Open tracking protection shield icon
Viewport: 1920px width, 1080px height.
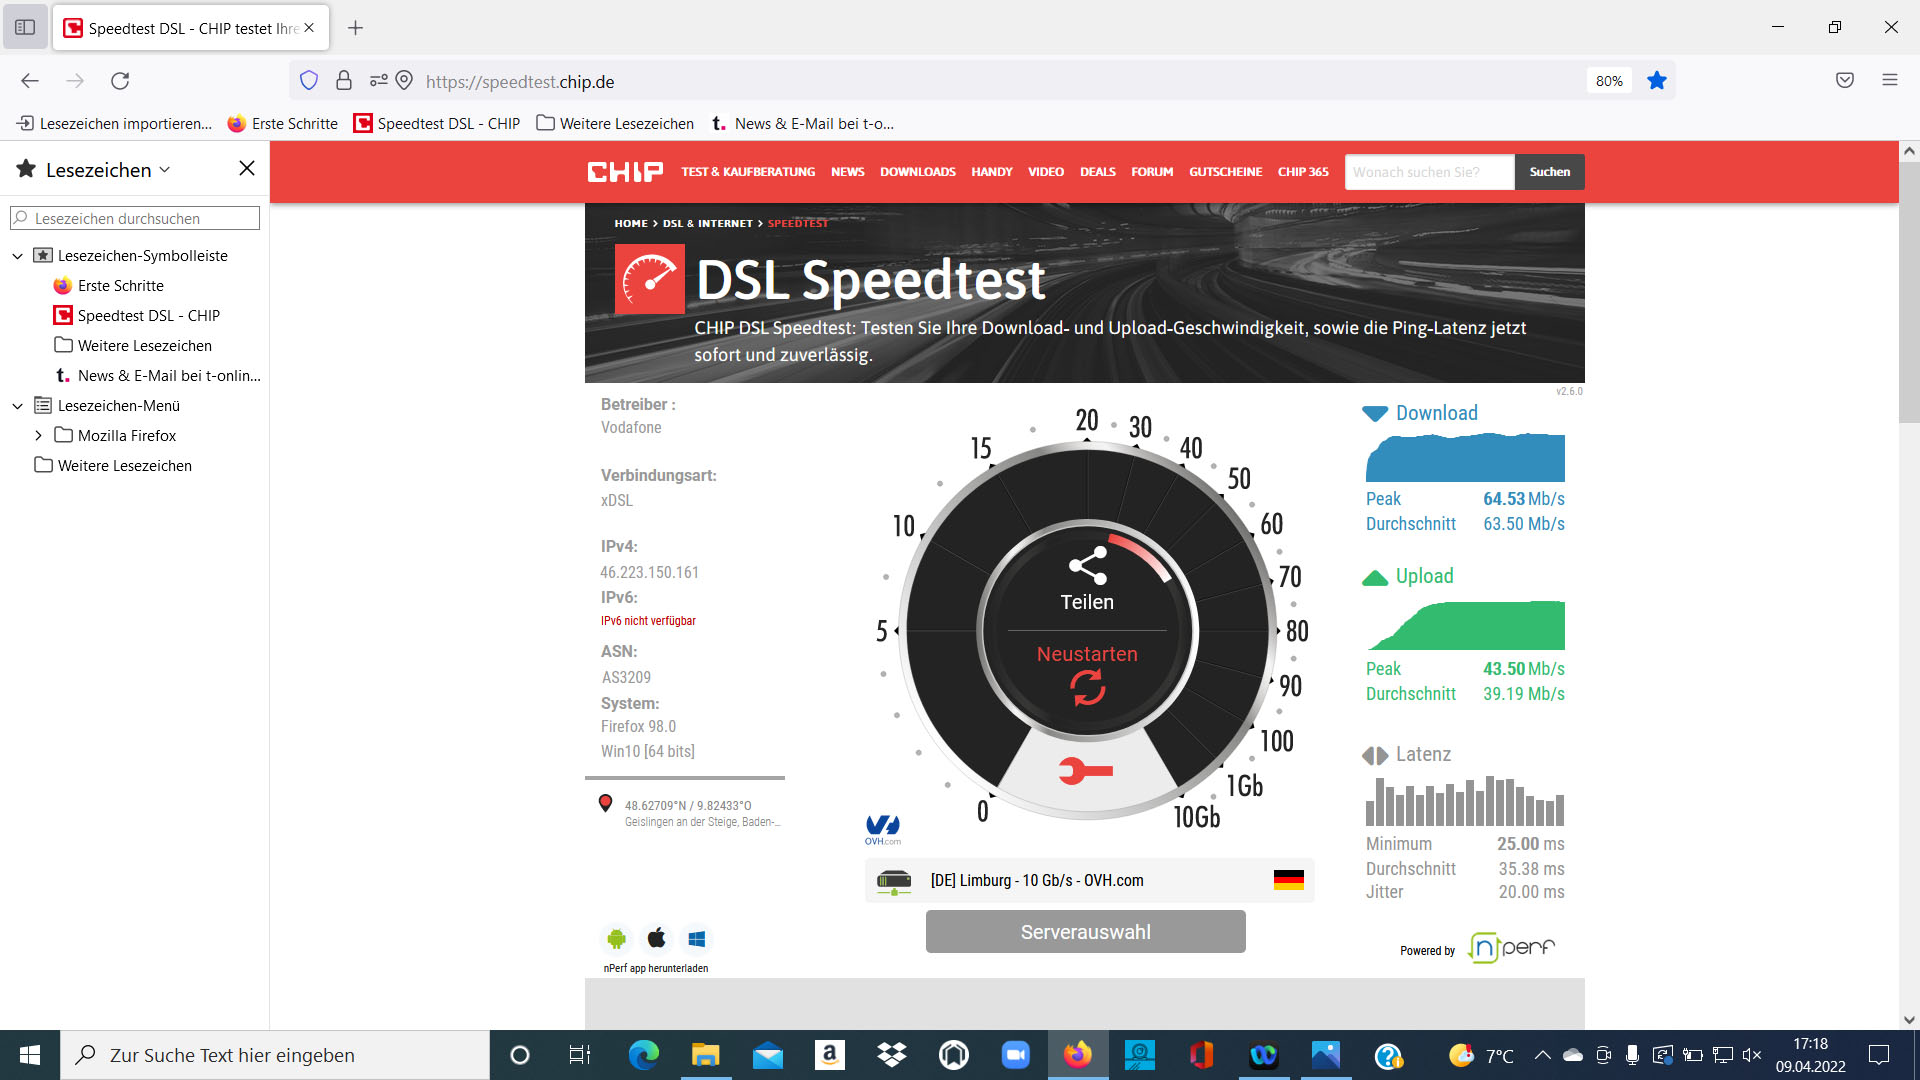pyautogui.click(x=309, y=81)
